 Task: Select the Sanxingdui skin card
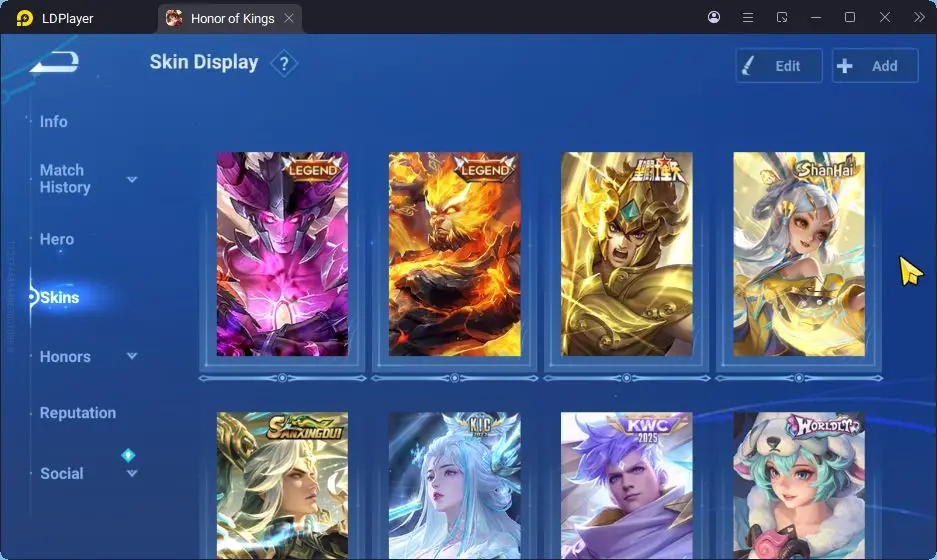click(x=282, y=485)
